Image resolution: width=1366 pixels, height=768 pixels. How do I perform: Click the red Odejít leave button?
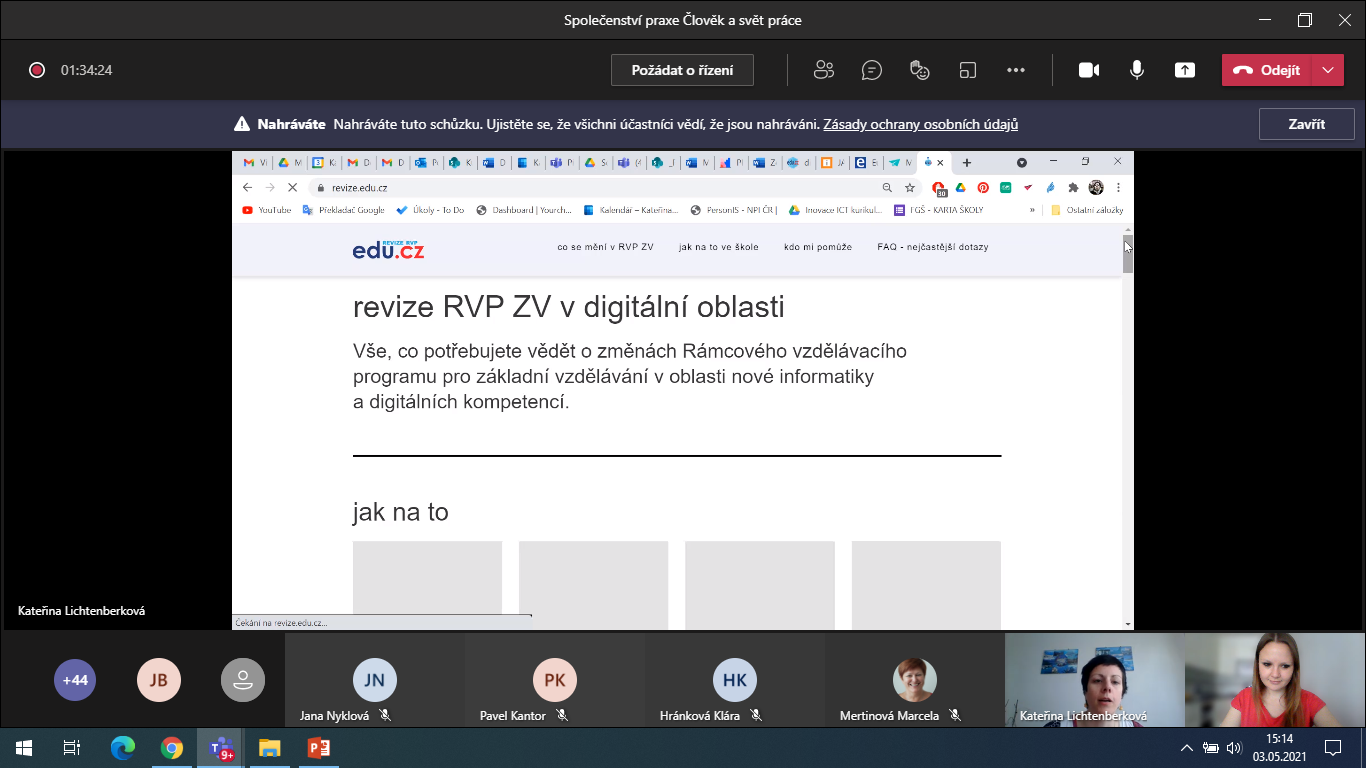click(1267, 70)
